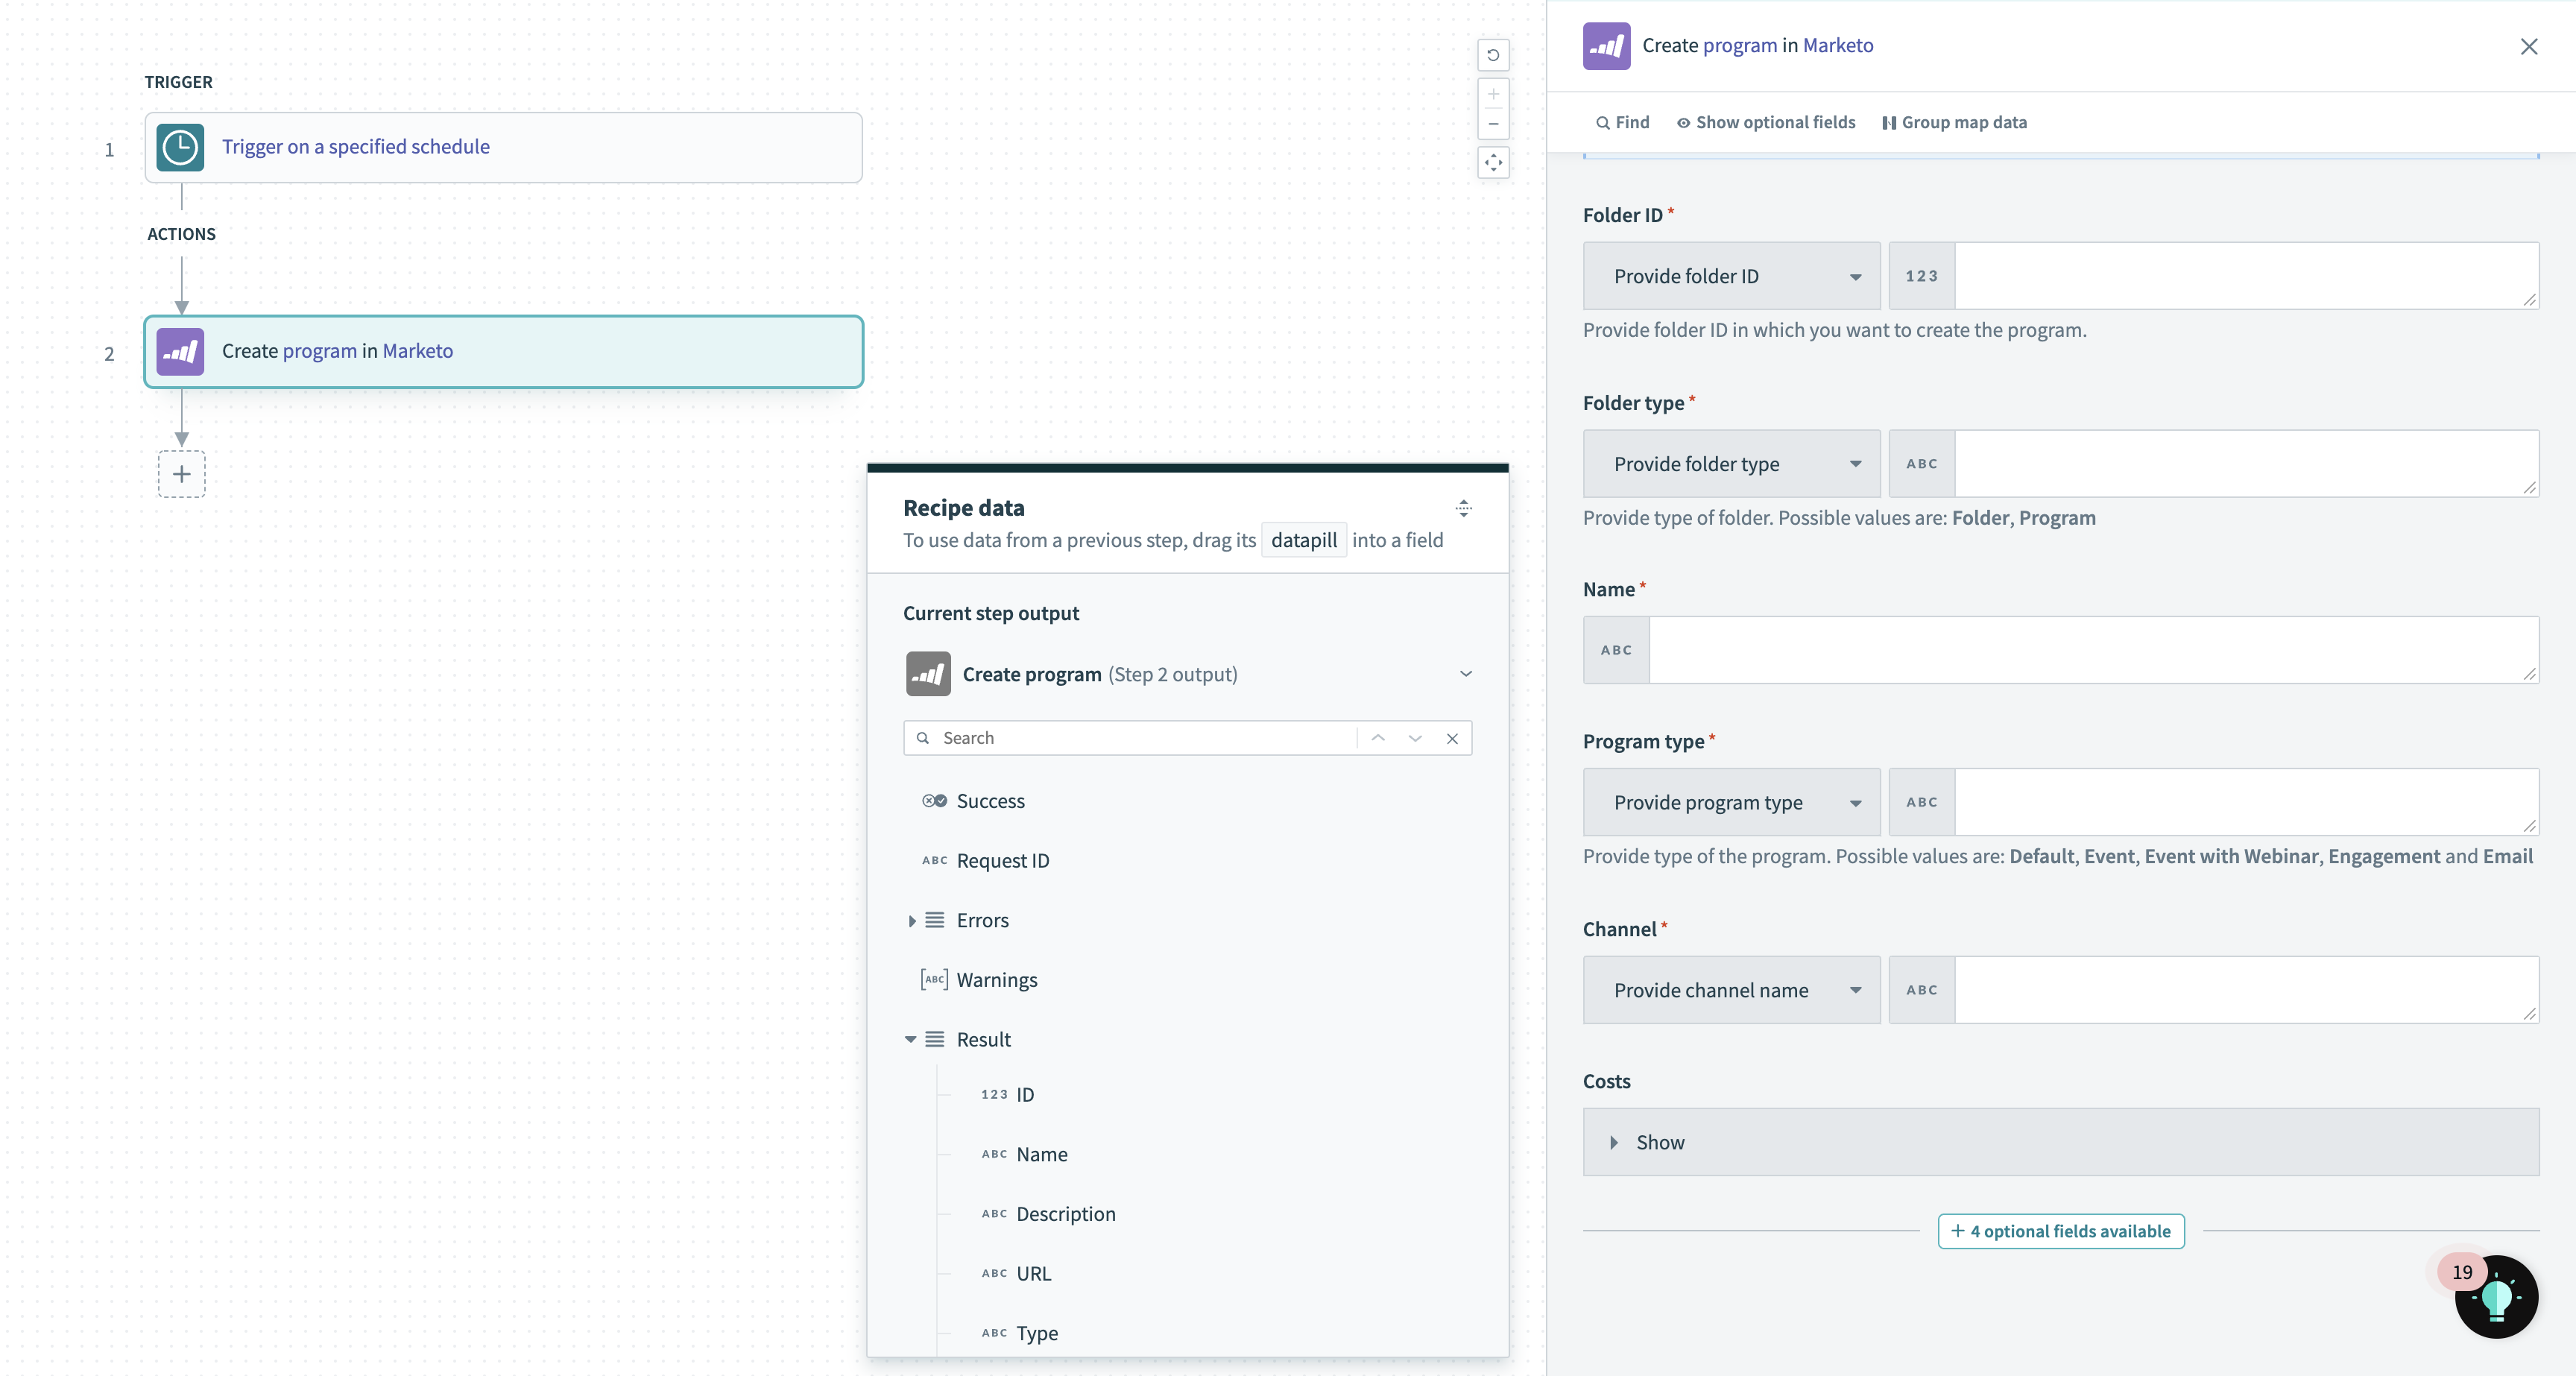Viewport: 2576px width, 1376px height.
Task: Open Provide channel name dropdown
Action: click(x=1731, y=990)
